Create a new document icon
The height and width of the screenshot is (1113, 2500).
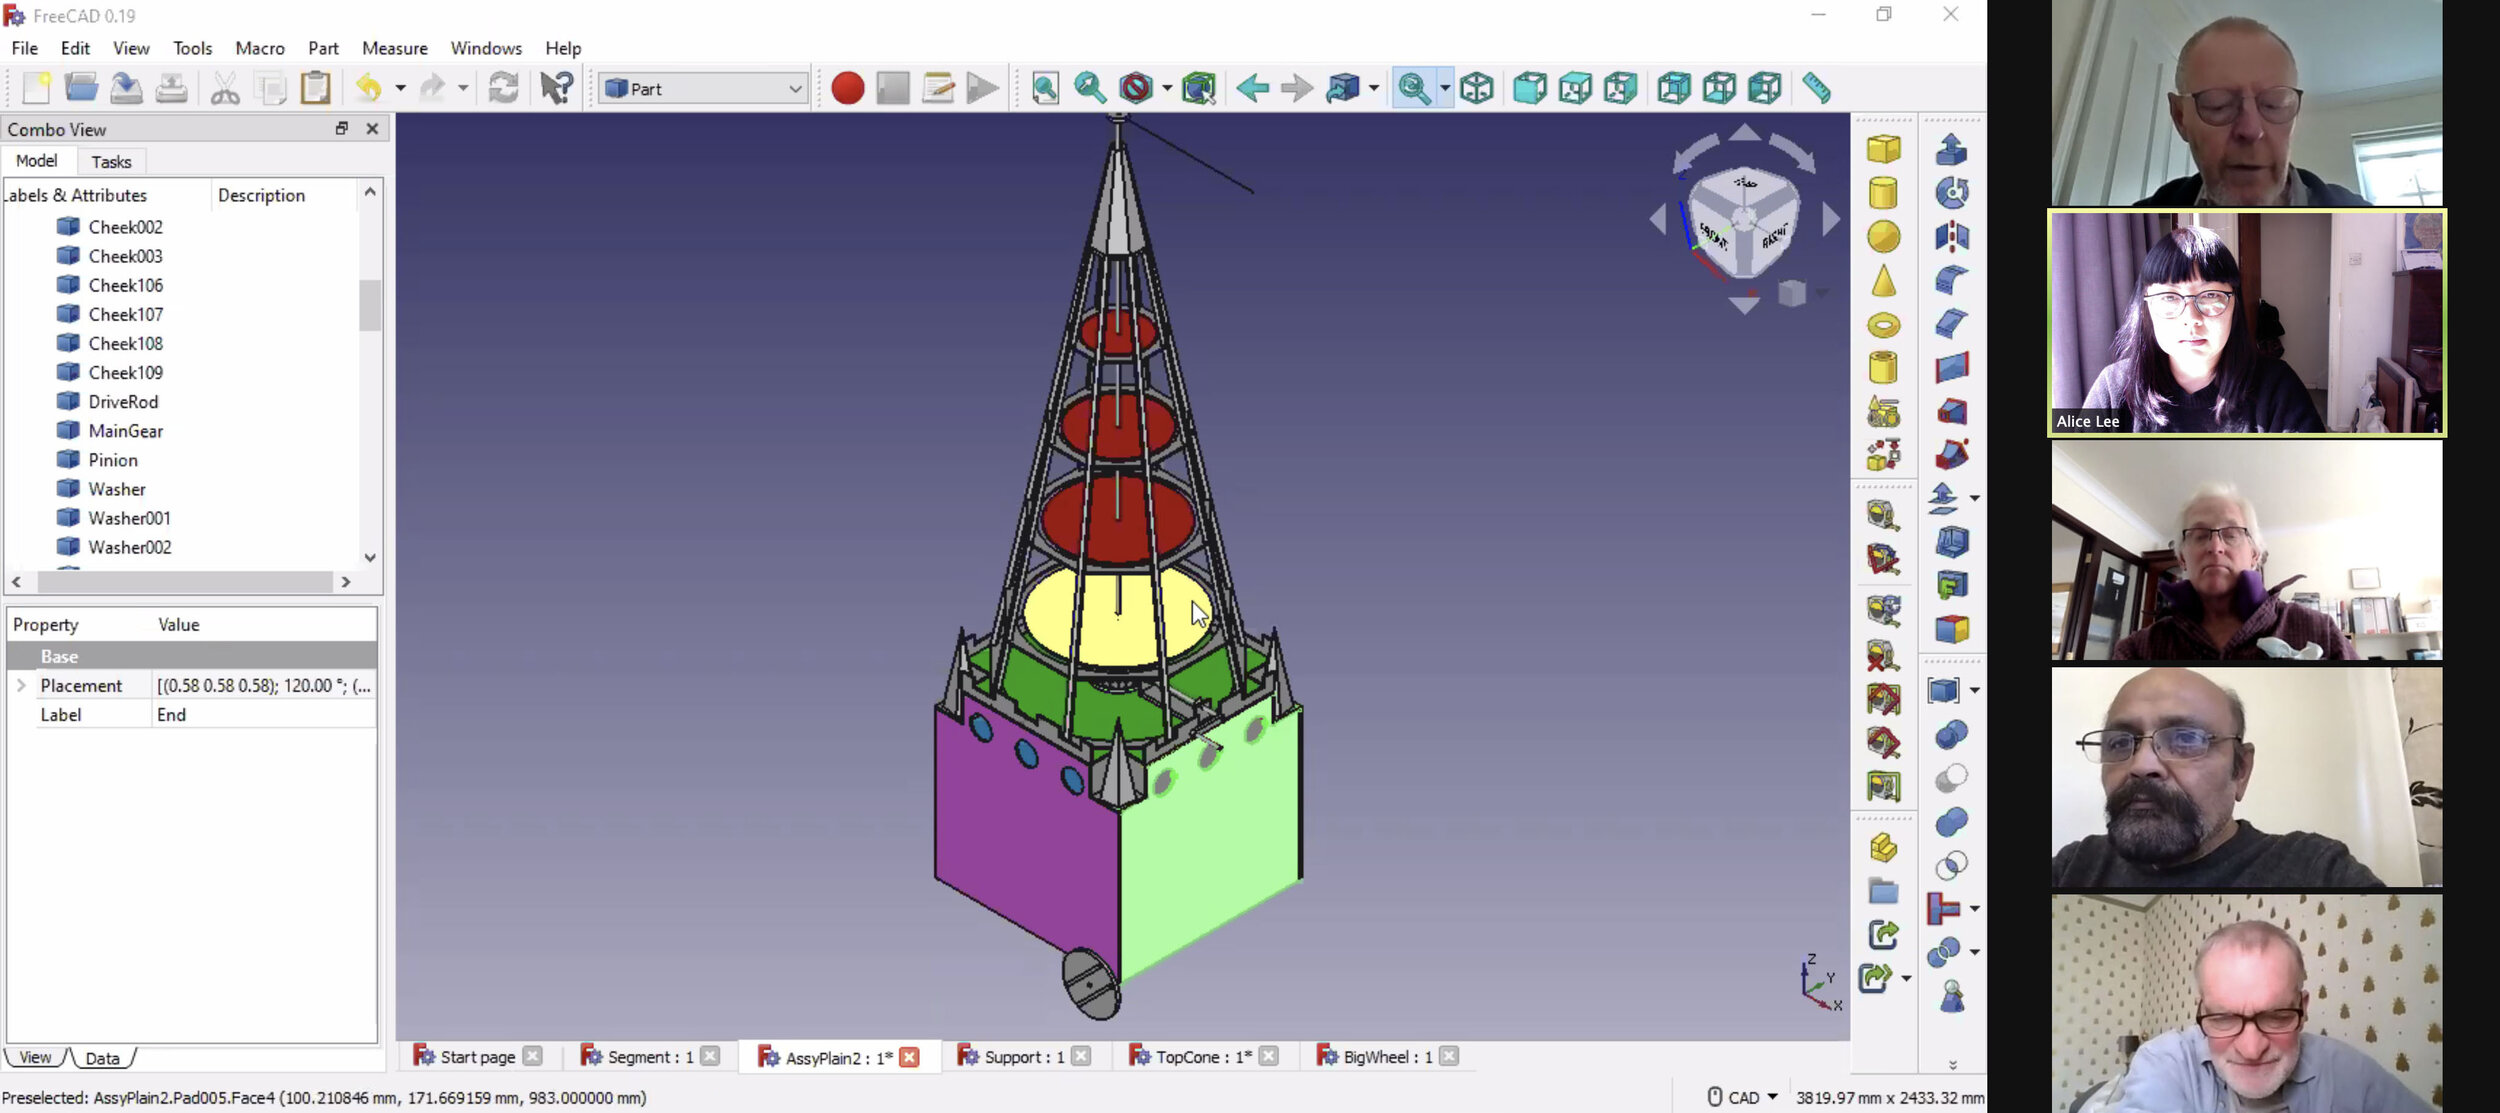tap(36, 88)
